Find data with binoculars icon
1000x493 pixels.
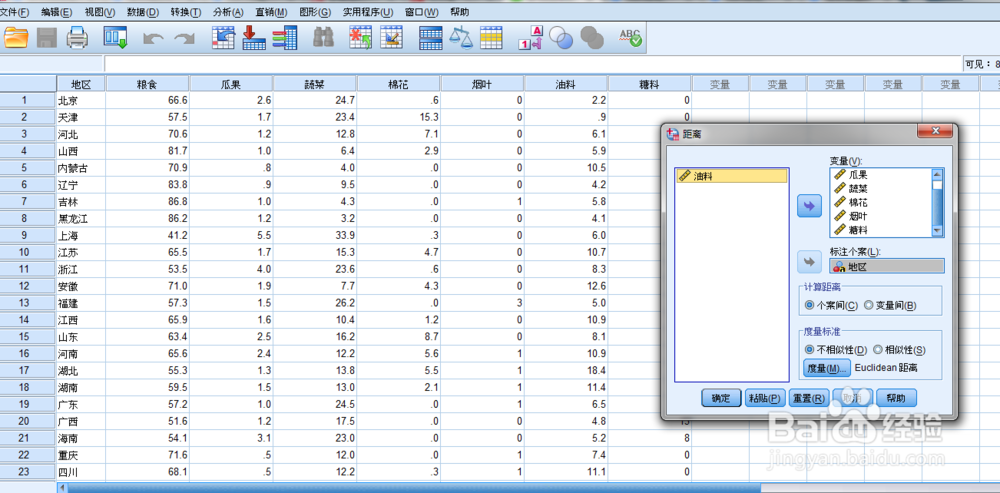[x=323, y=38]
